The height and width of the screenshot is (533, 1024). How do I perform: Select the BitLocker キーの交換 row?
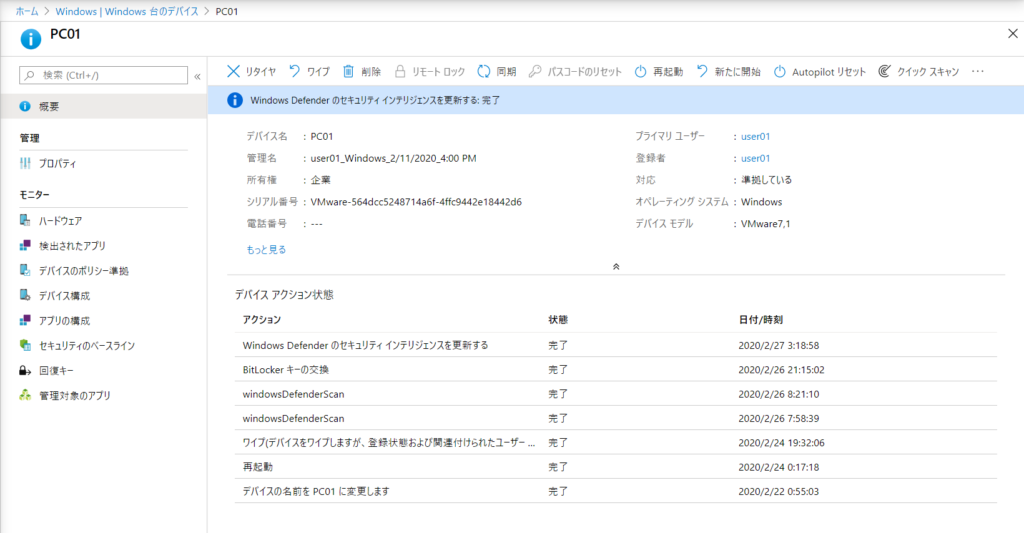click(616, 369)
